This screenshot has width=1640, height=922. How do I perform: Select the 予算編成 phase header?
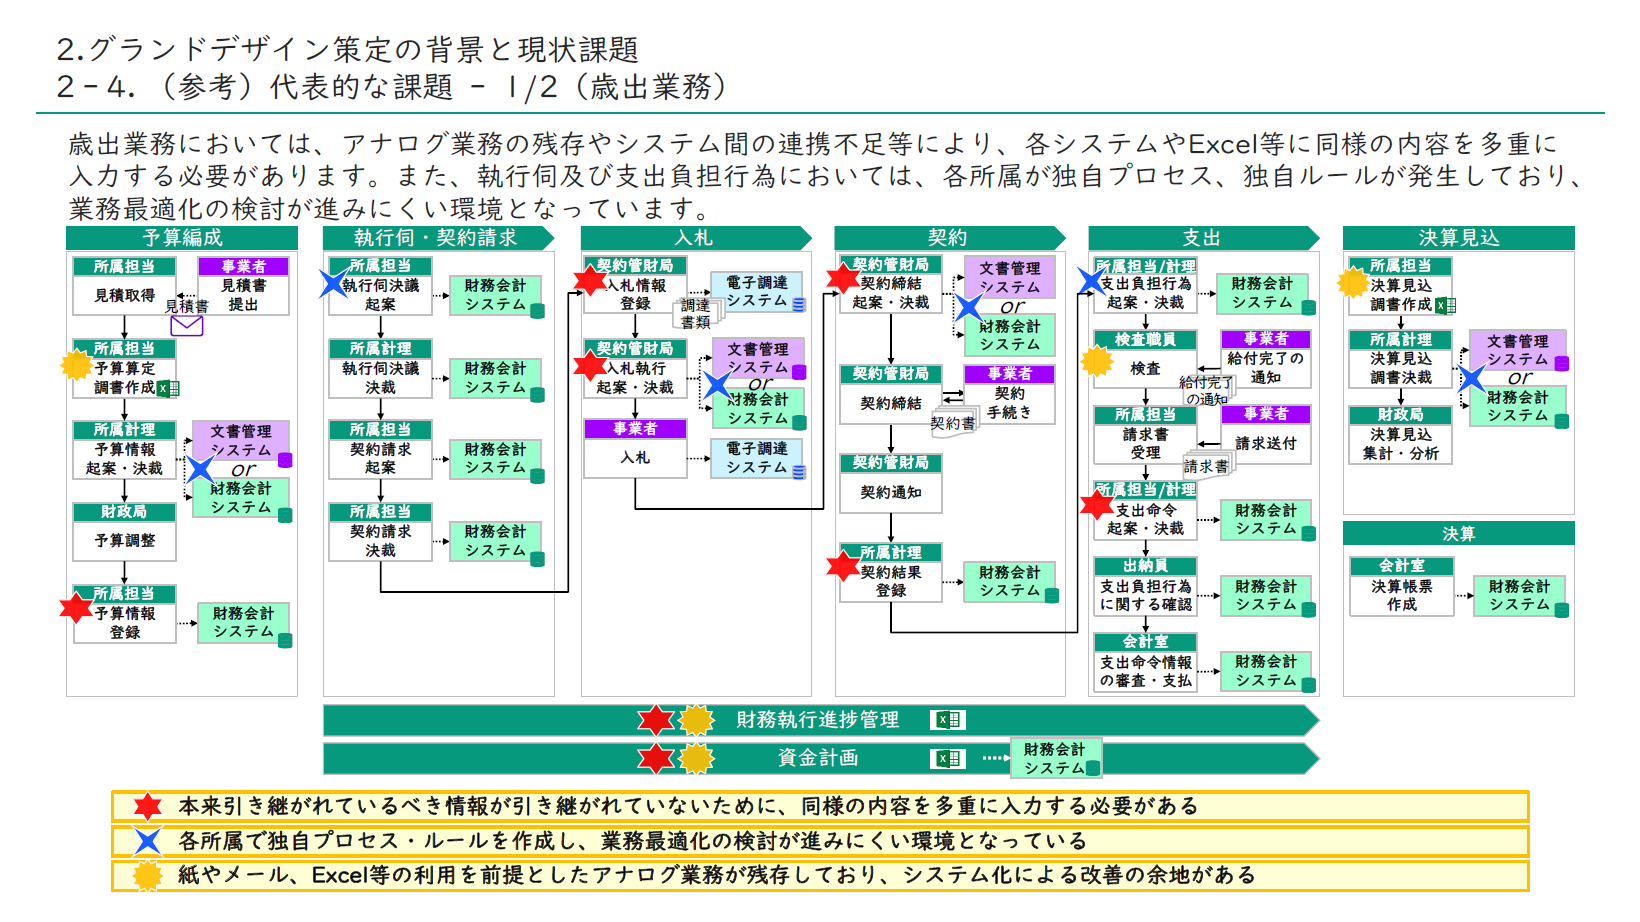pyautogui.click(x=182, y=238)
